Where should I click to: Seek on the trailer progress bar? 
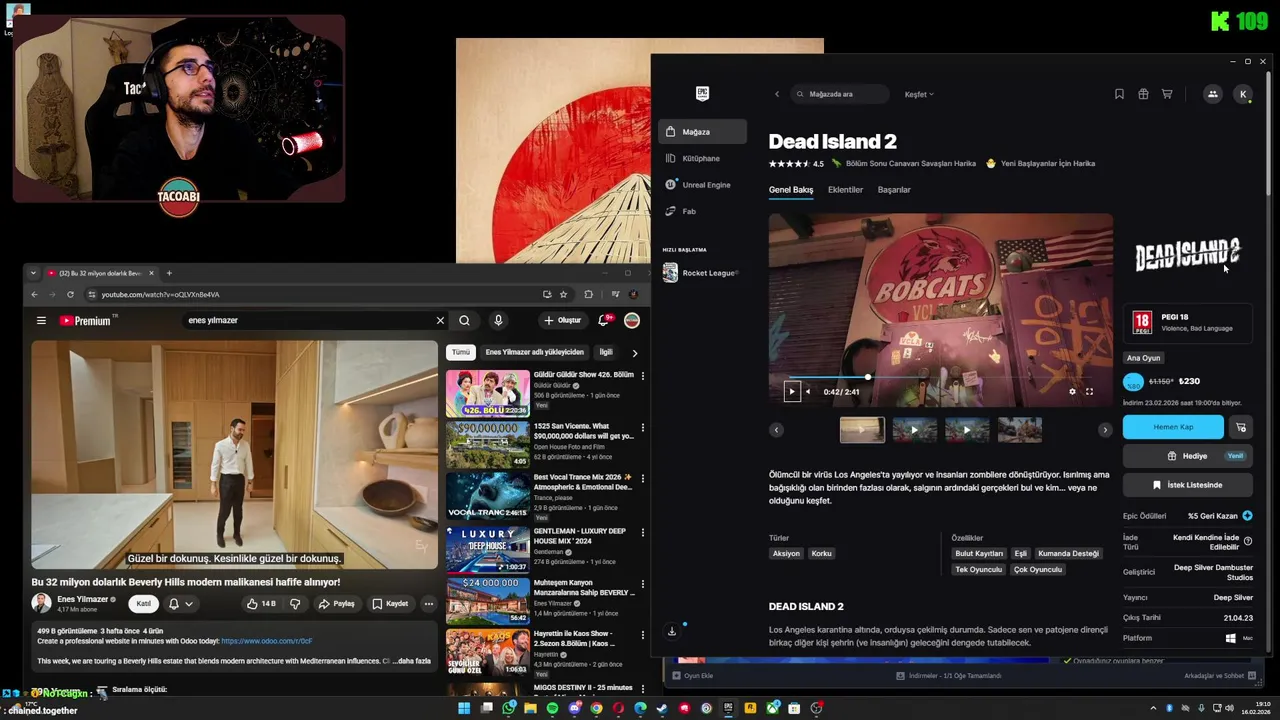(x=940, y=377)
